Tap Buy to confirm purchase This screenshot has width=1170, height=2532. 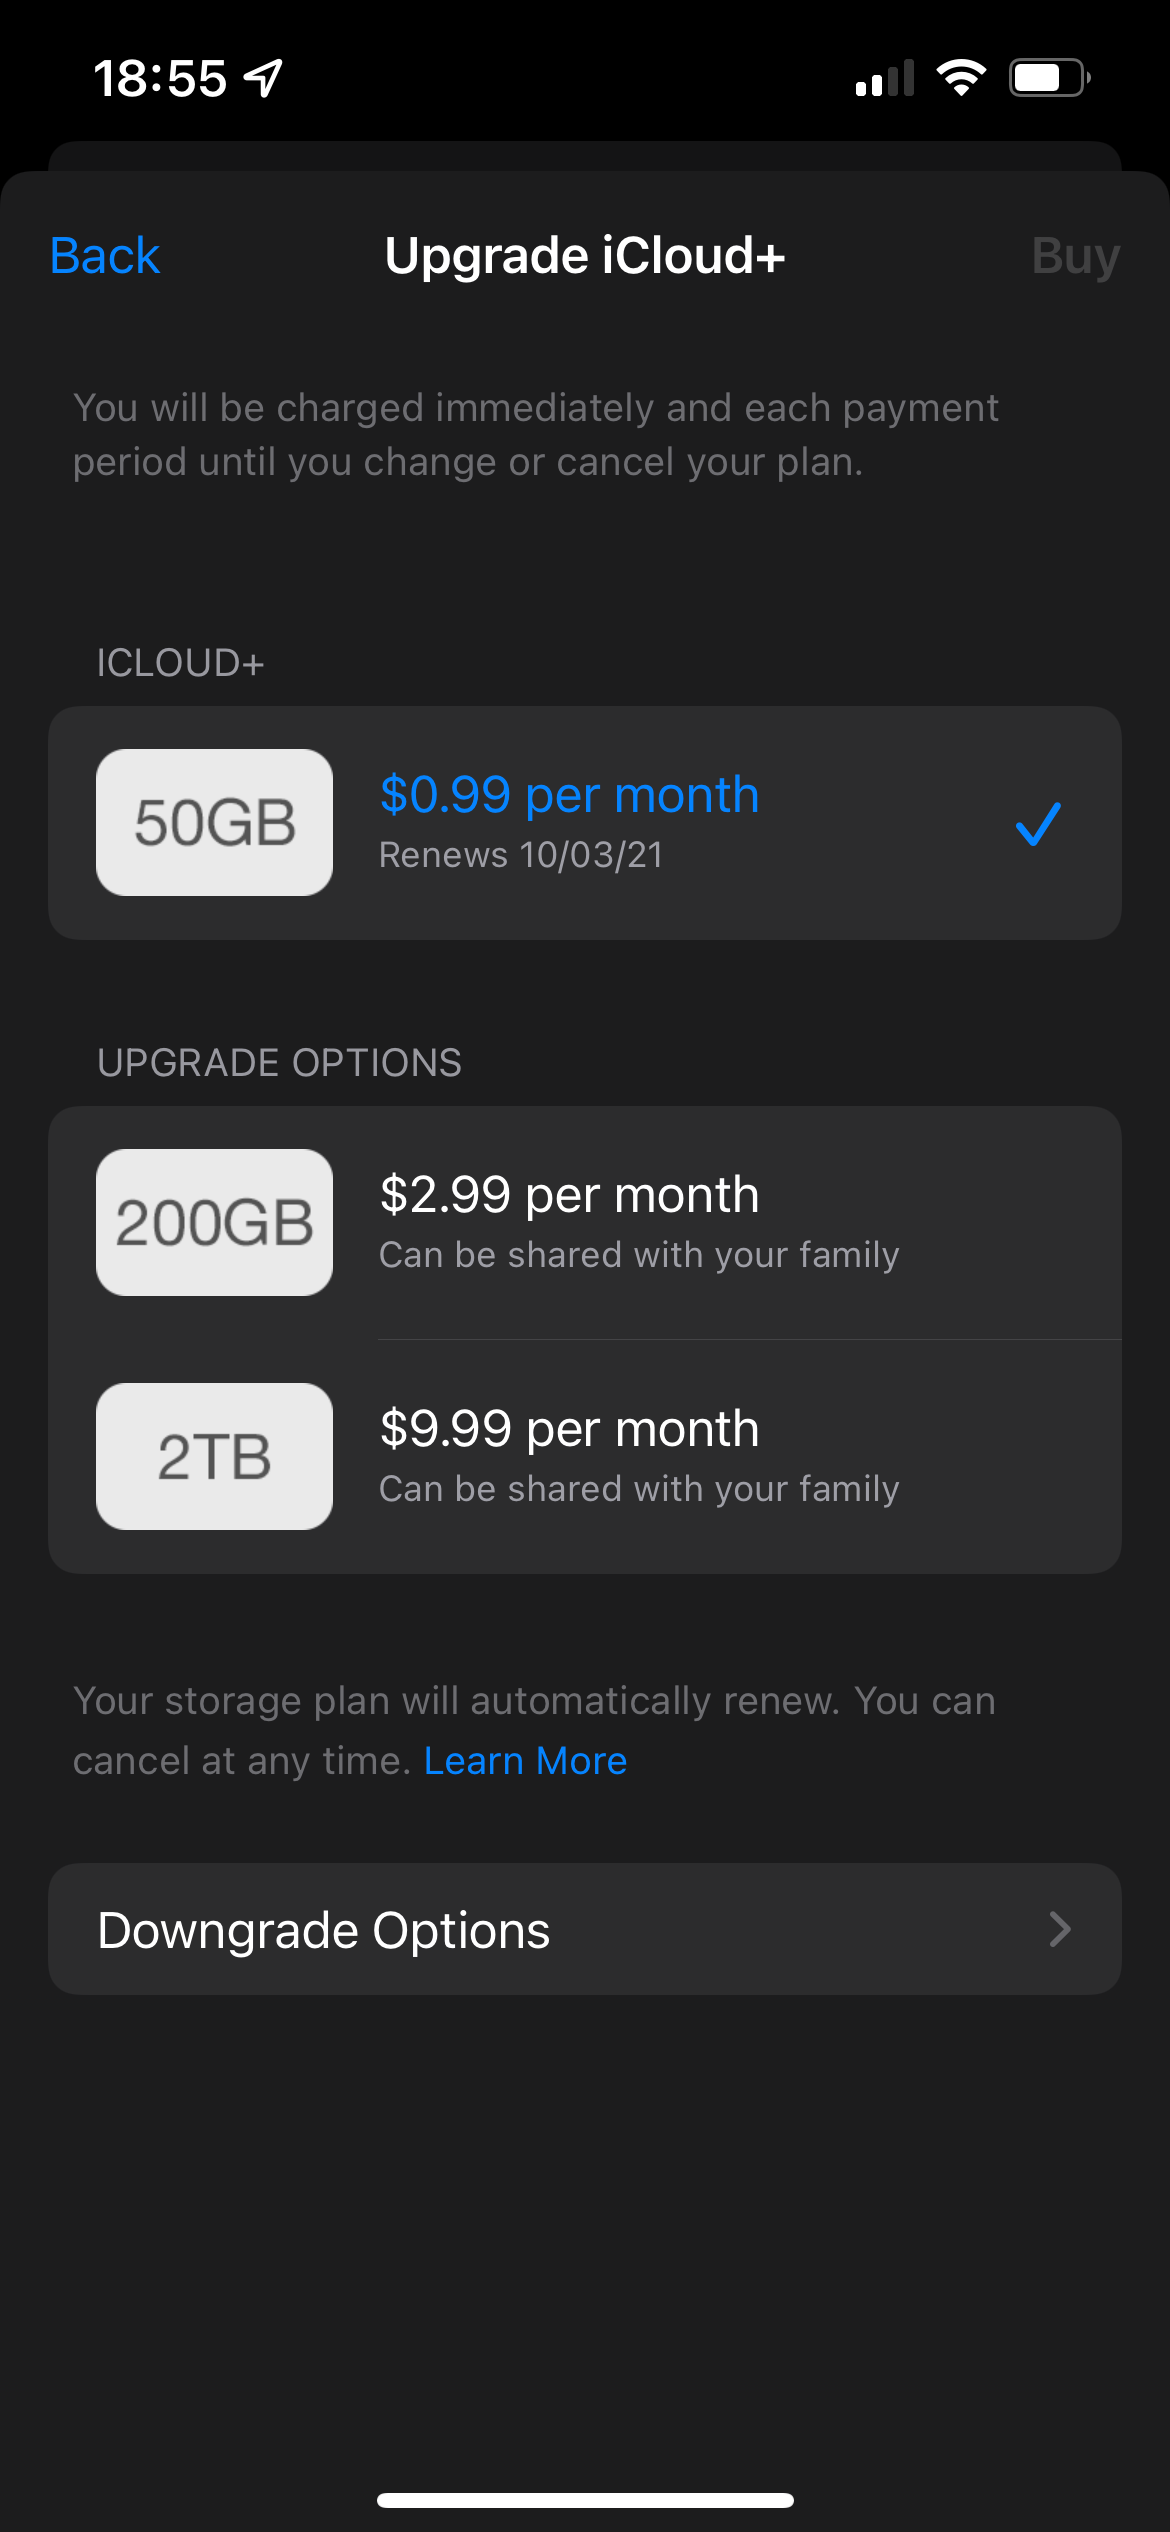point(1075,255)
